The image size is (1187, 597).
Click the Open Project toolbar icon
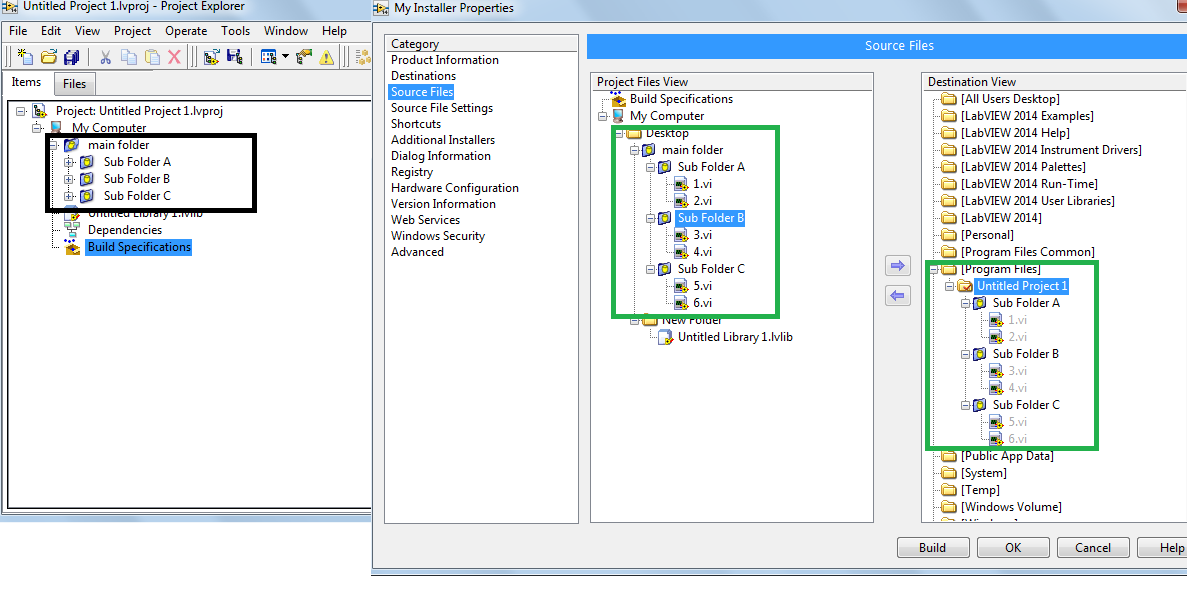(212, 57)
